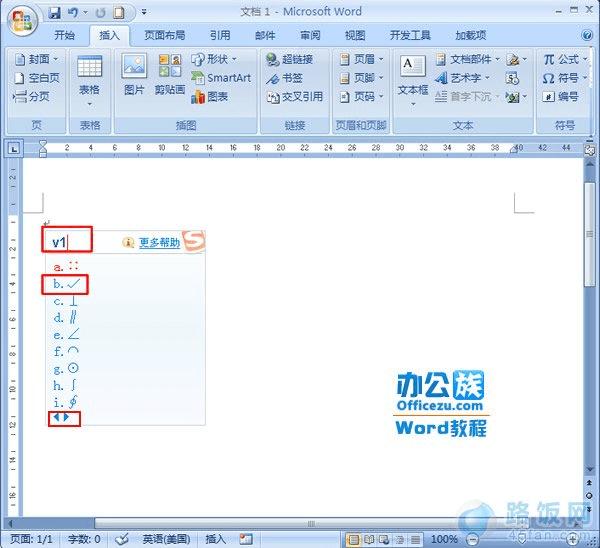This screenshot has height=548, width=600.
Task: Click the 字数: 0 word count
Action: coord(84,539)
